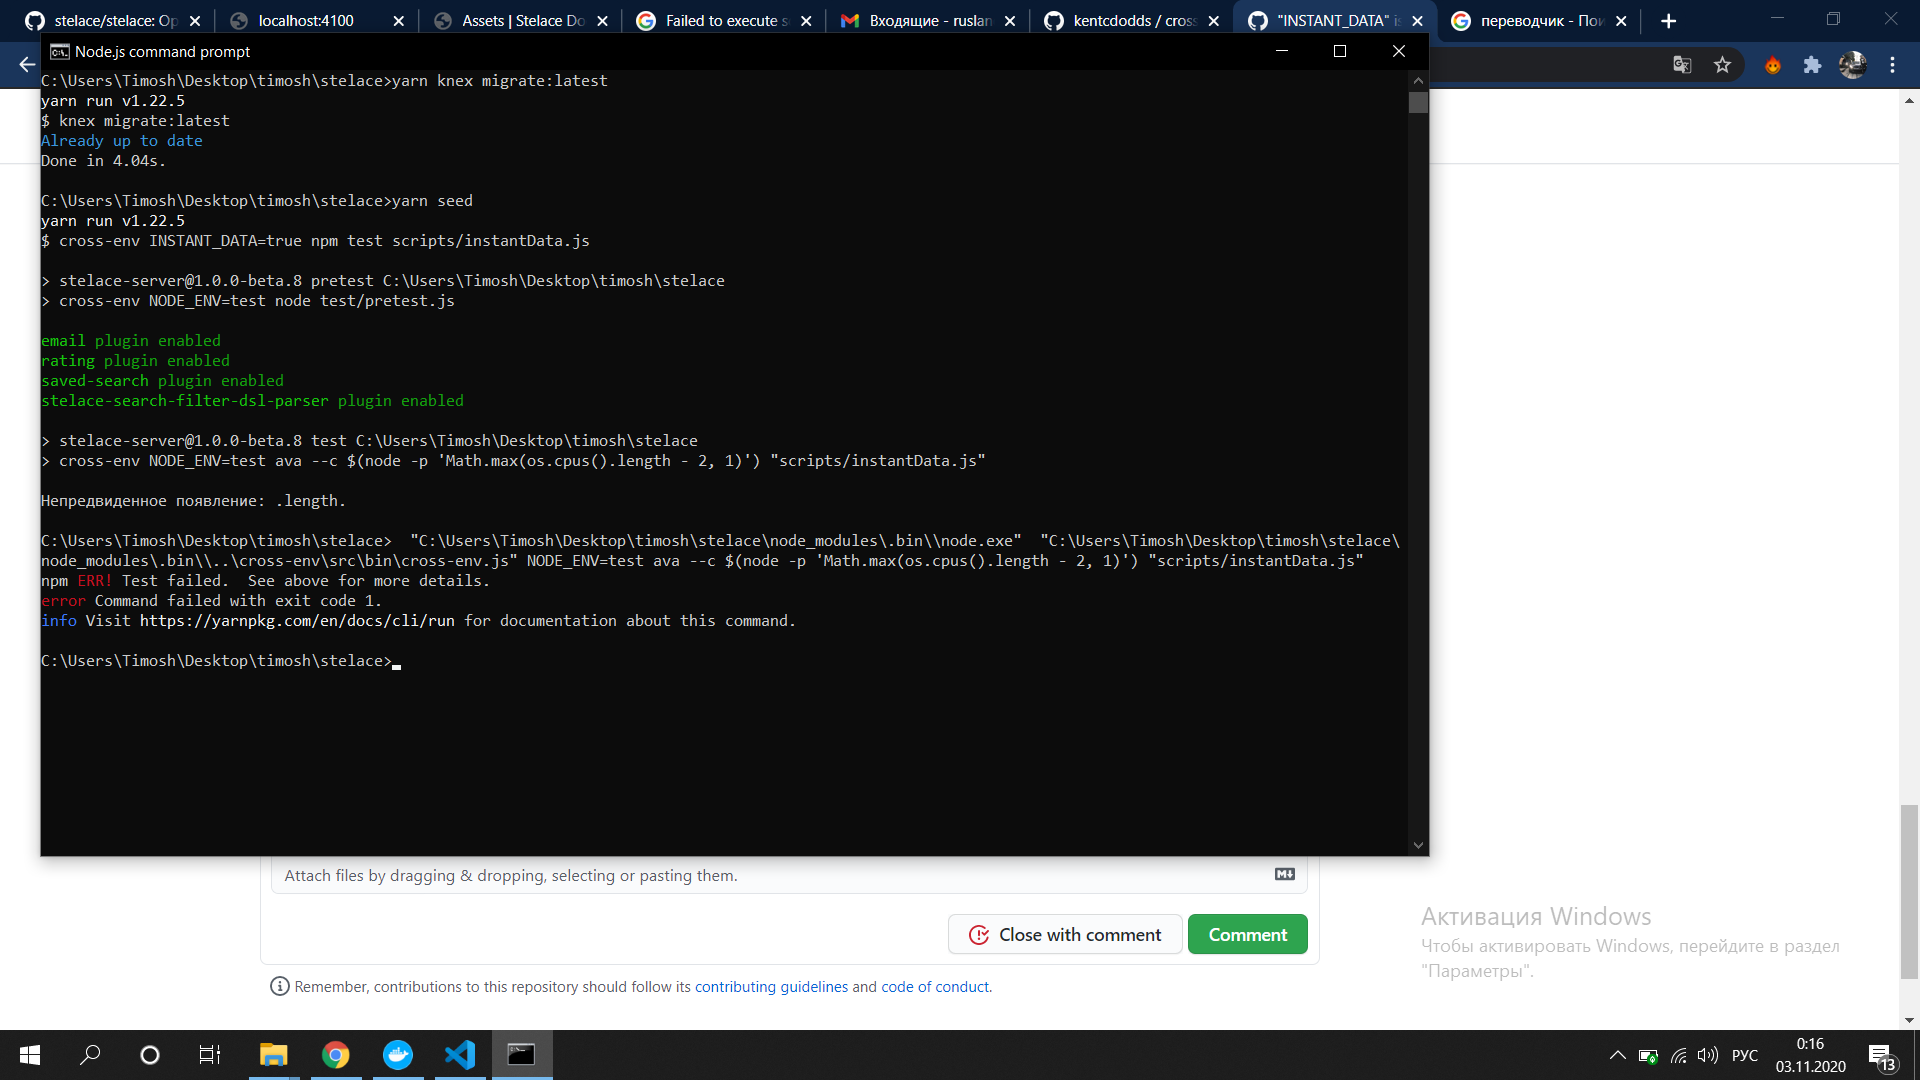
Task: Open File Explorer from the taskbar
Action: [273, 1054]
